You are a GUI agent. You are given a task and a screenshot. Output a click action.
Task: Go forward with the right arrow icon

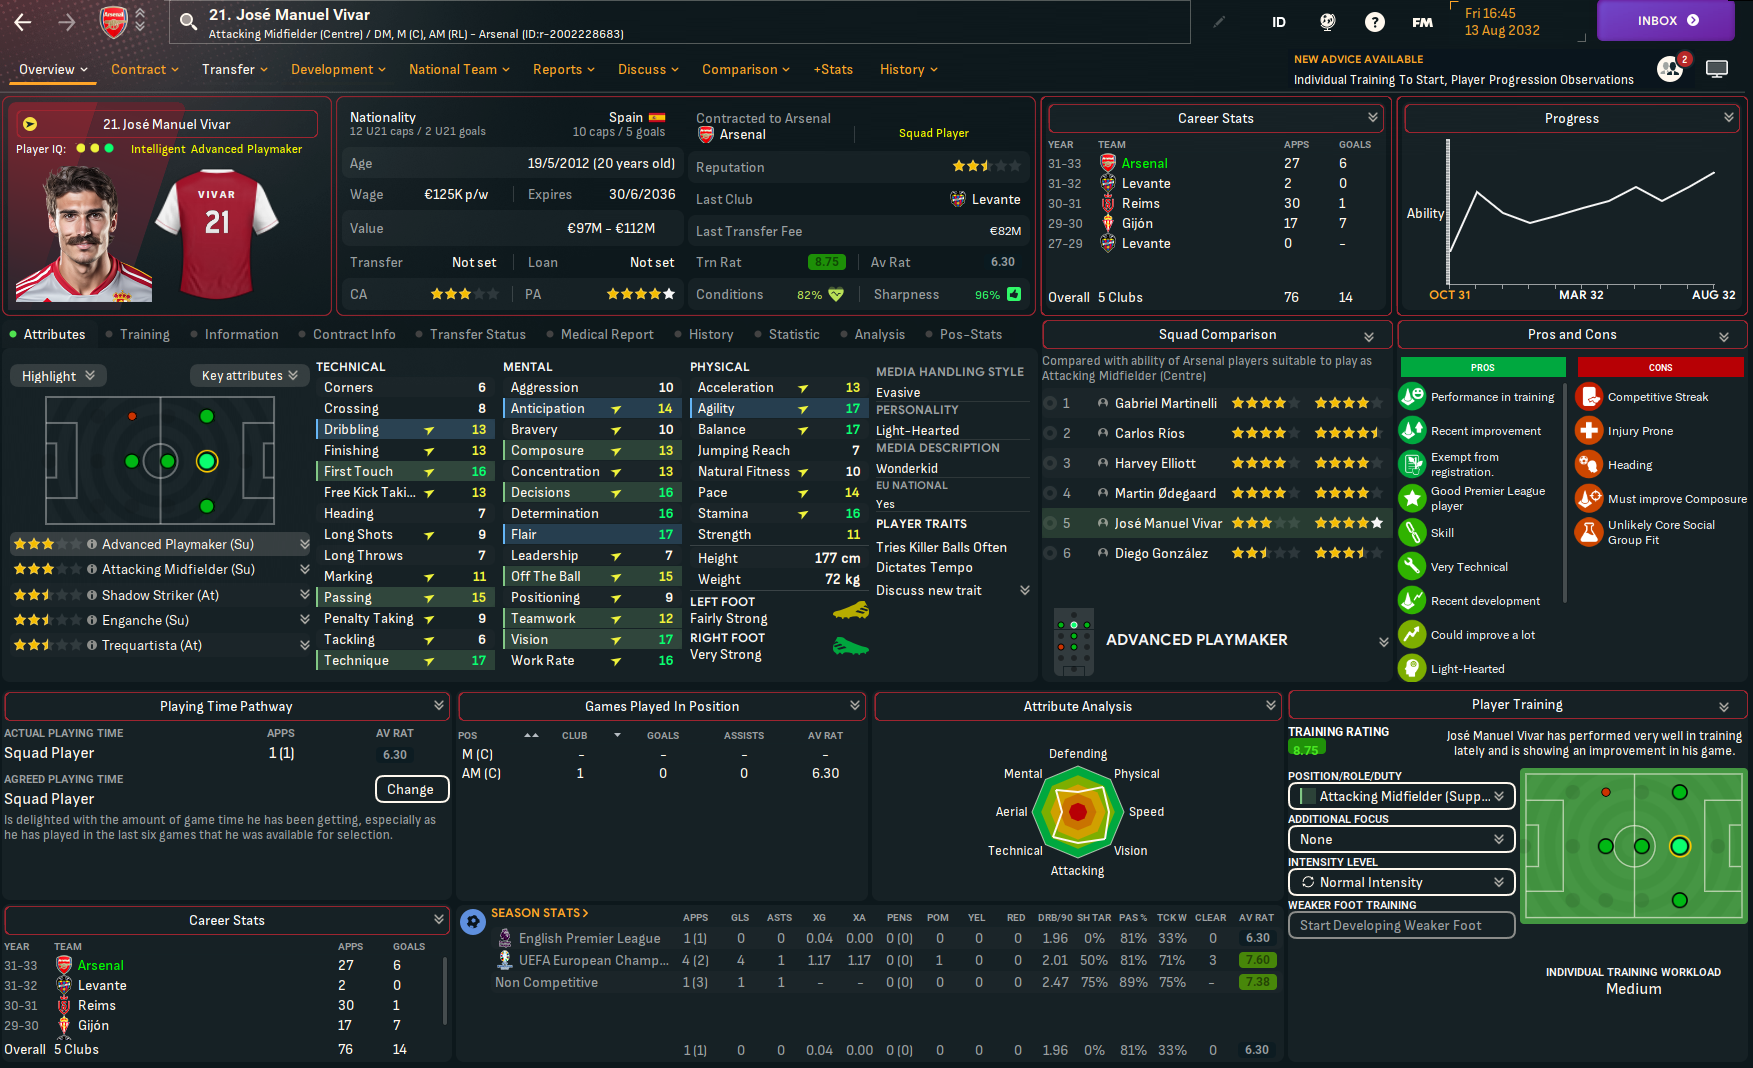tap(66, 22)
